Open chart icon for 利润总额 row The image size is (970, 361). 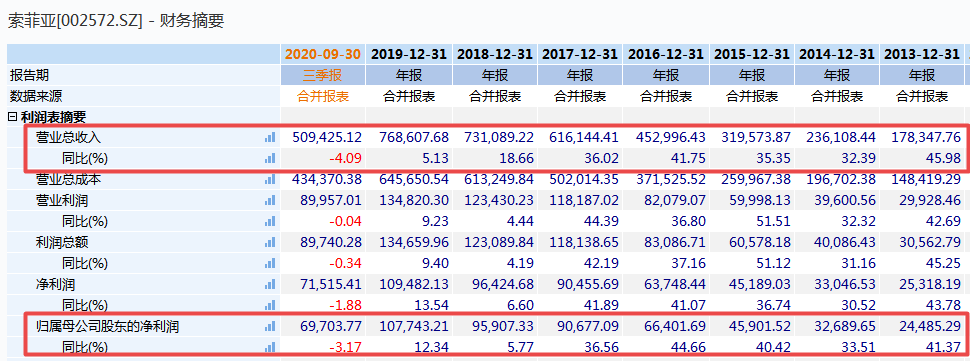click(x=270, y=242)
